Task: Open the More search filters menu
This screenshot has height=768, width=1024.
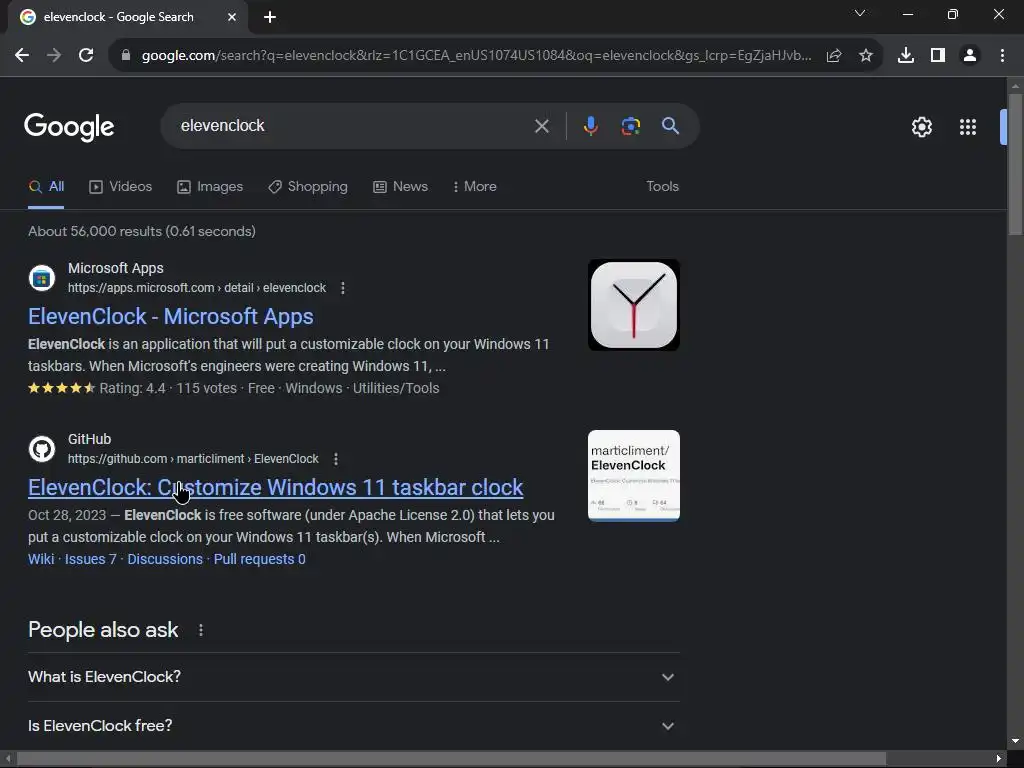Action: (475, 187)
